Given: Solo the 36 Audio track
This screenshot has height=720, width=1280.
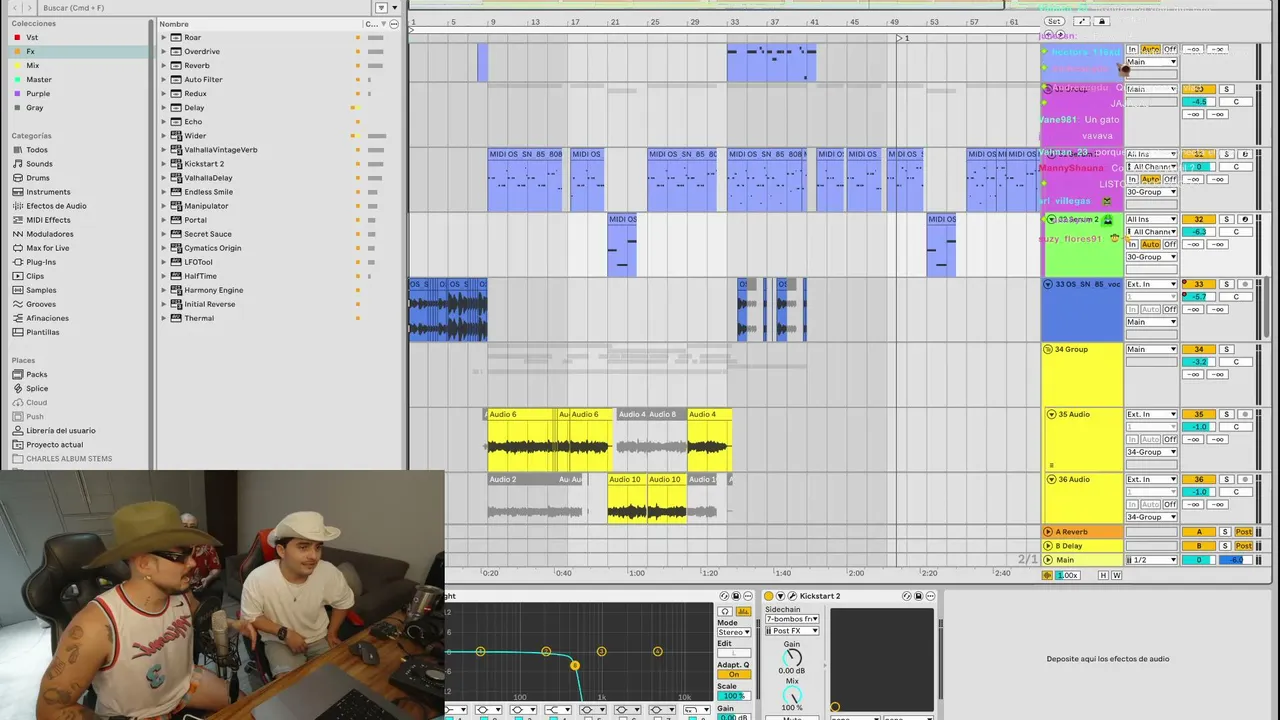Looking at the screenshot, I should tap(1227, 479).
